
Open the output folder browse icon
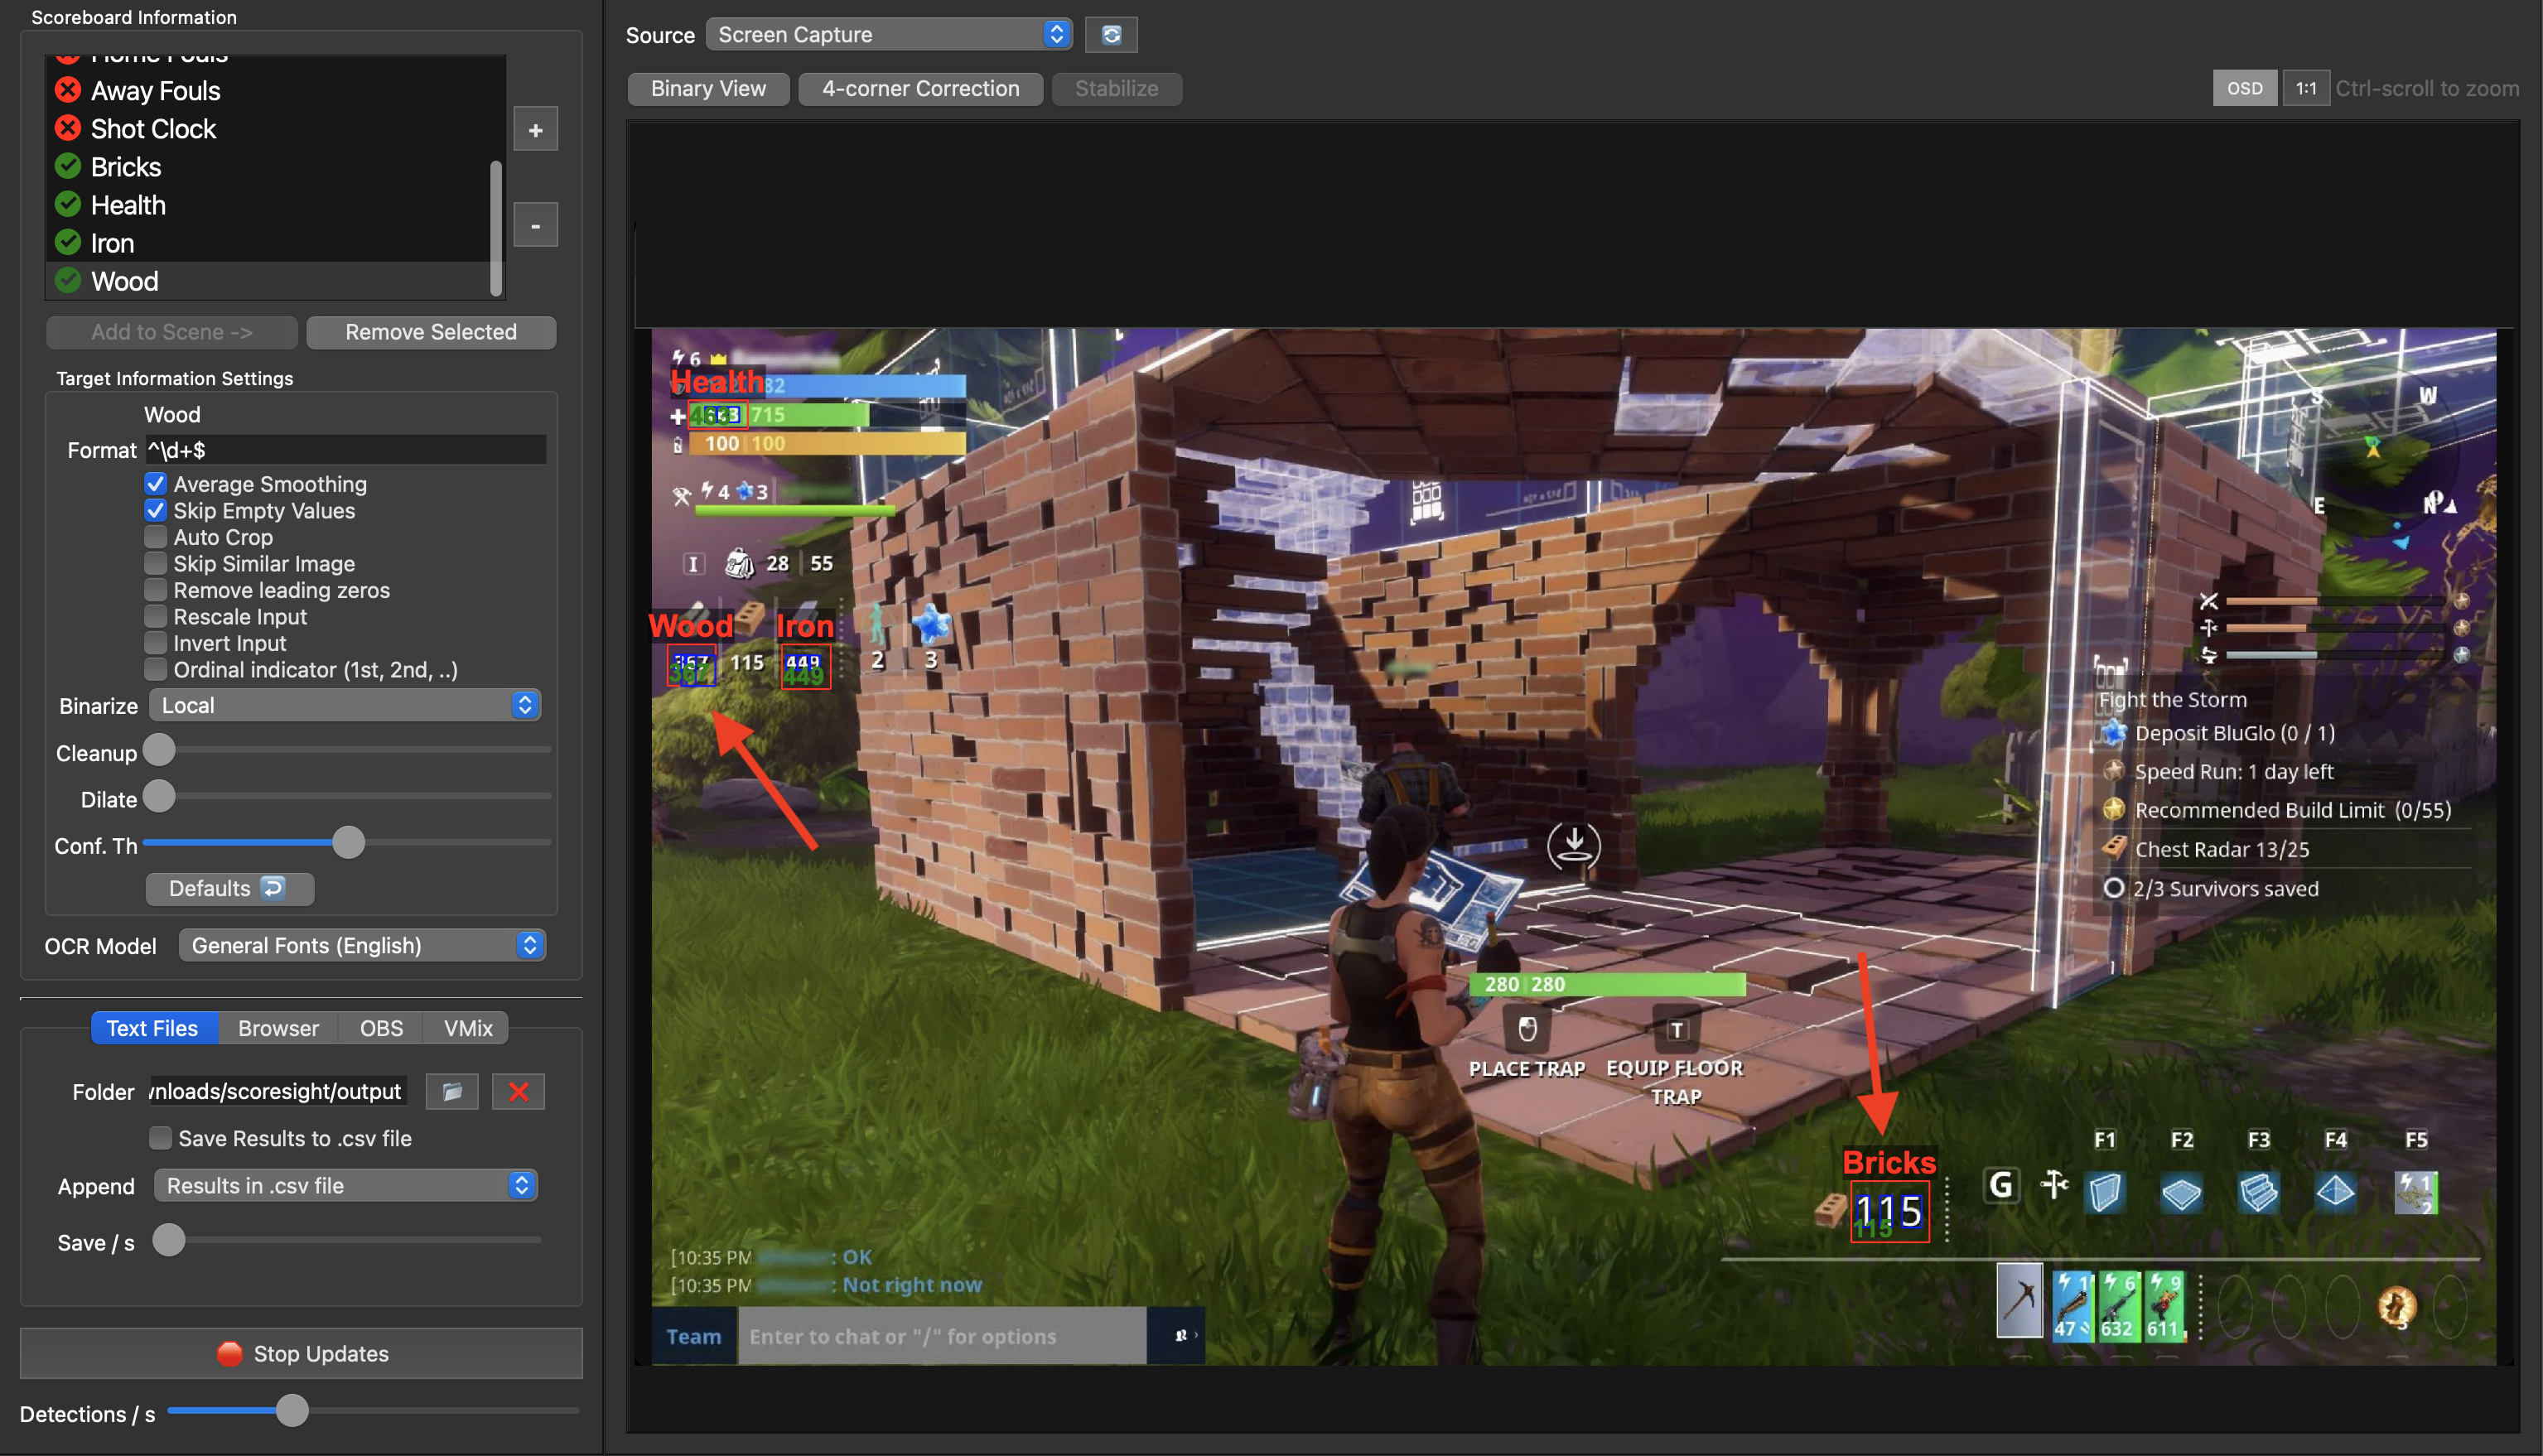click(452, 1091)
